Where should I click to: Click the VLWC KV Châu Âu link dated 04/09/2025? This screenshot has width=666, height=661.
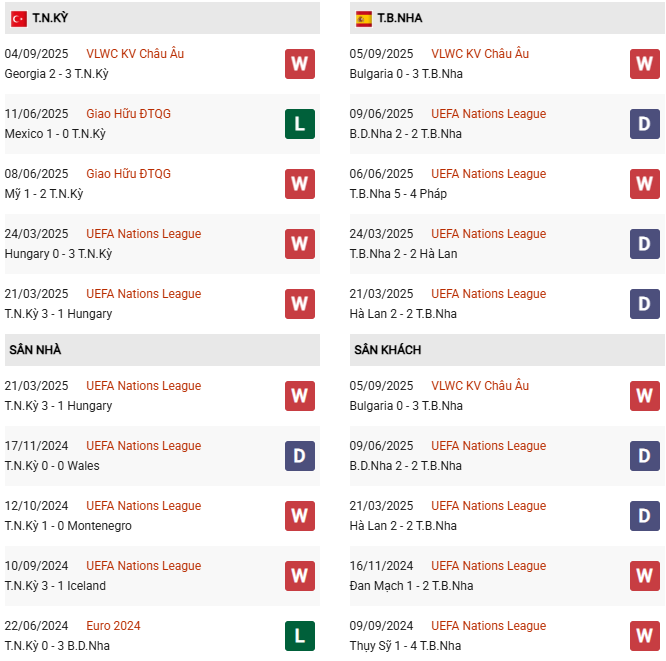point(135,54)
